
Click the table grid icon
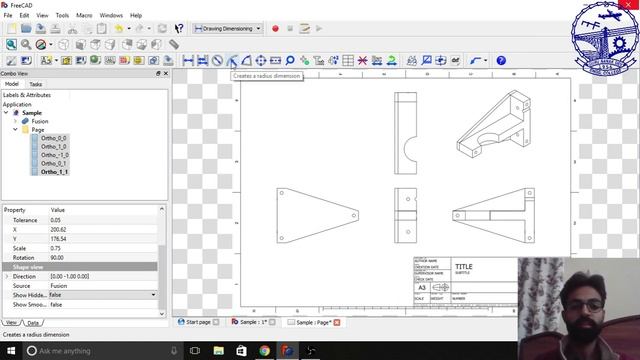coord(348,60)
